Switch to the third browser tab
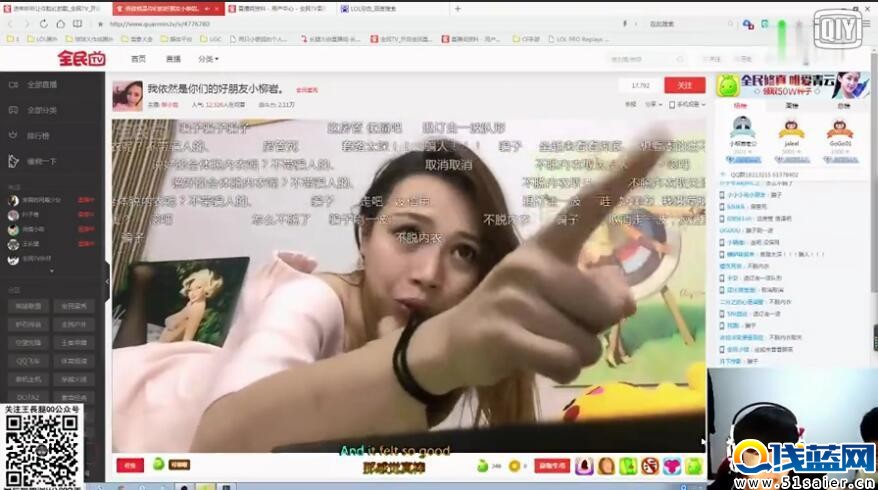Image resolution: width=878 pixels, height=490 pixels. [281, 9]
